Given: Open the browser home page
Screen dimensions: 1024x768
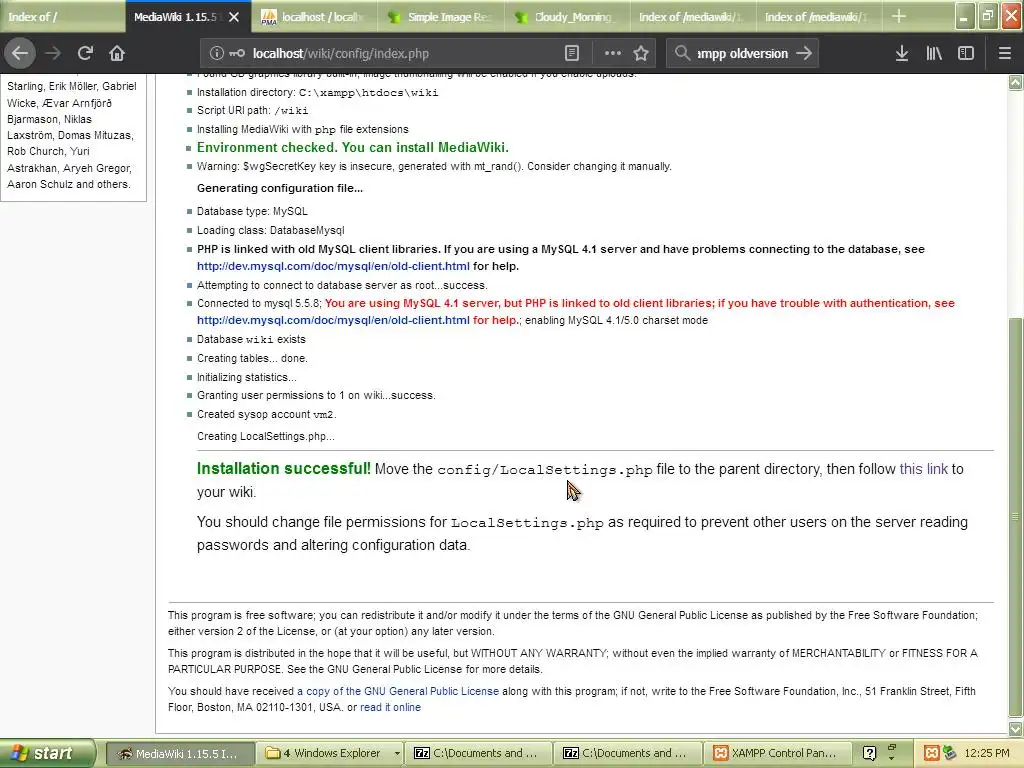Looking at the screenshot, I should (117, 54).
